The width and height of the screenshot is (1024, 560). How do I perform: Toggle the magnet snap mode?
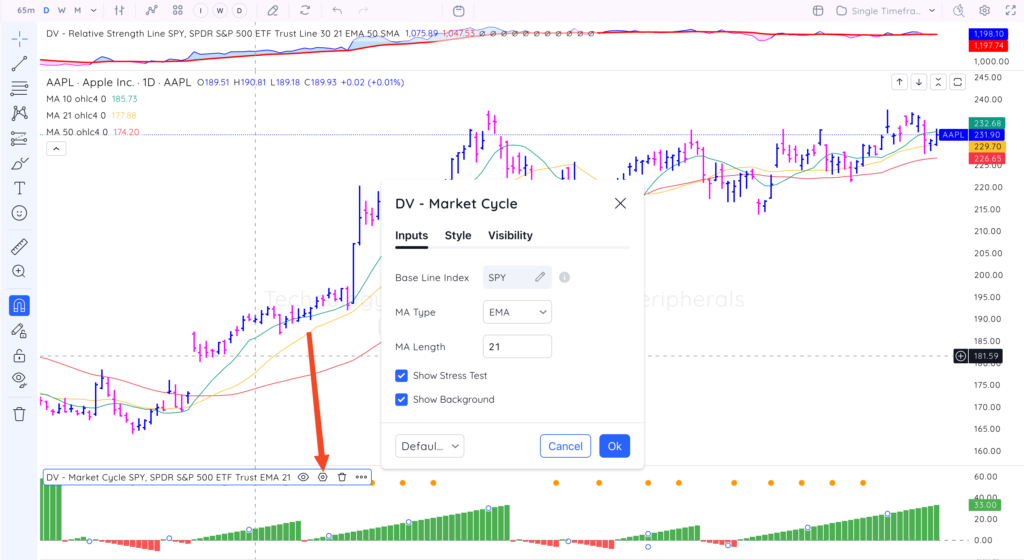click(x=19, y=305)
